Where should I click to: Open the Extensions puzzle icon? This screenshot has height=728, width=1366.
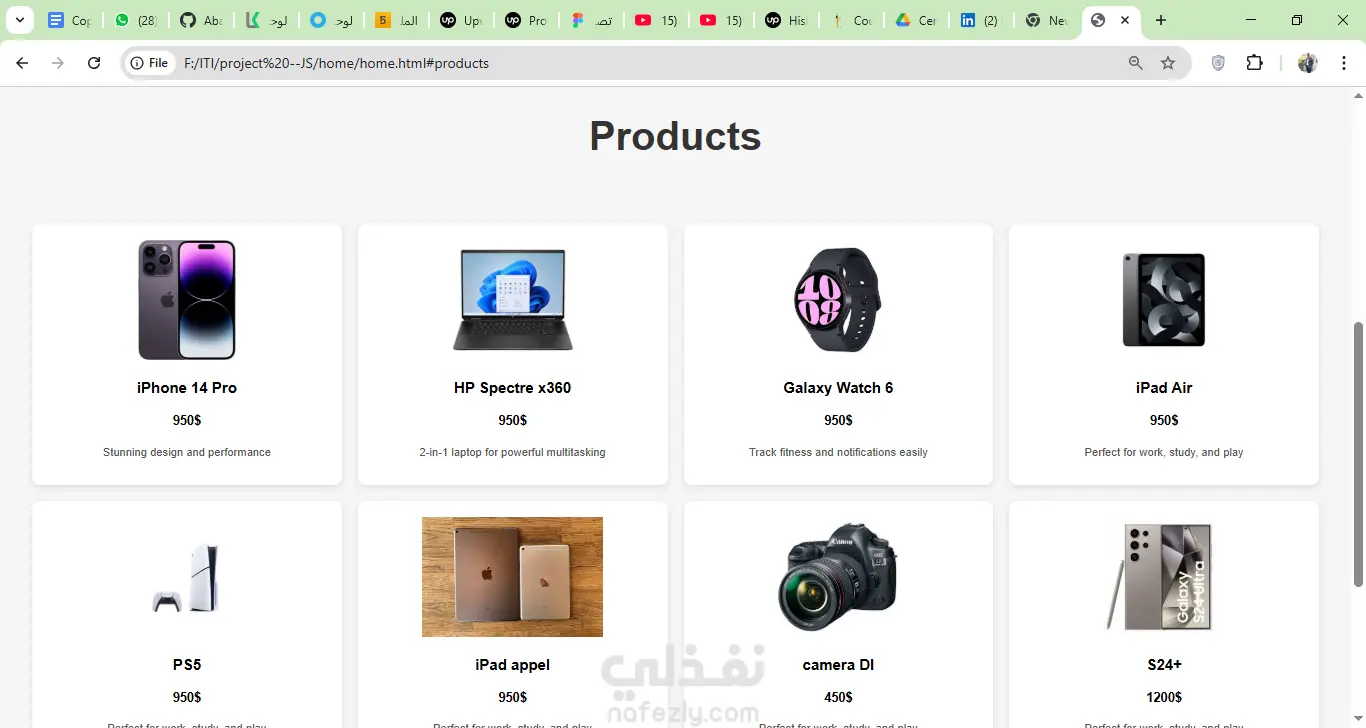coord(1254,63)
